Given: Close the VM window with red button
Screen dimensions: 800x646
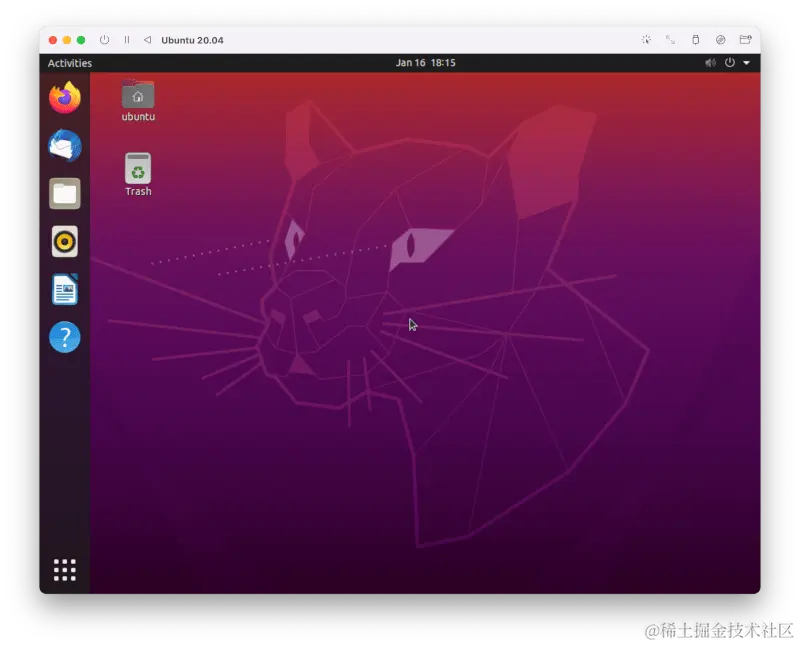Looking at the screenshot, I should tap(53, 40).
